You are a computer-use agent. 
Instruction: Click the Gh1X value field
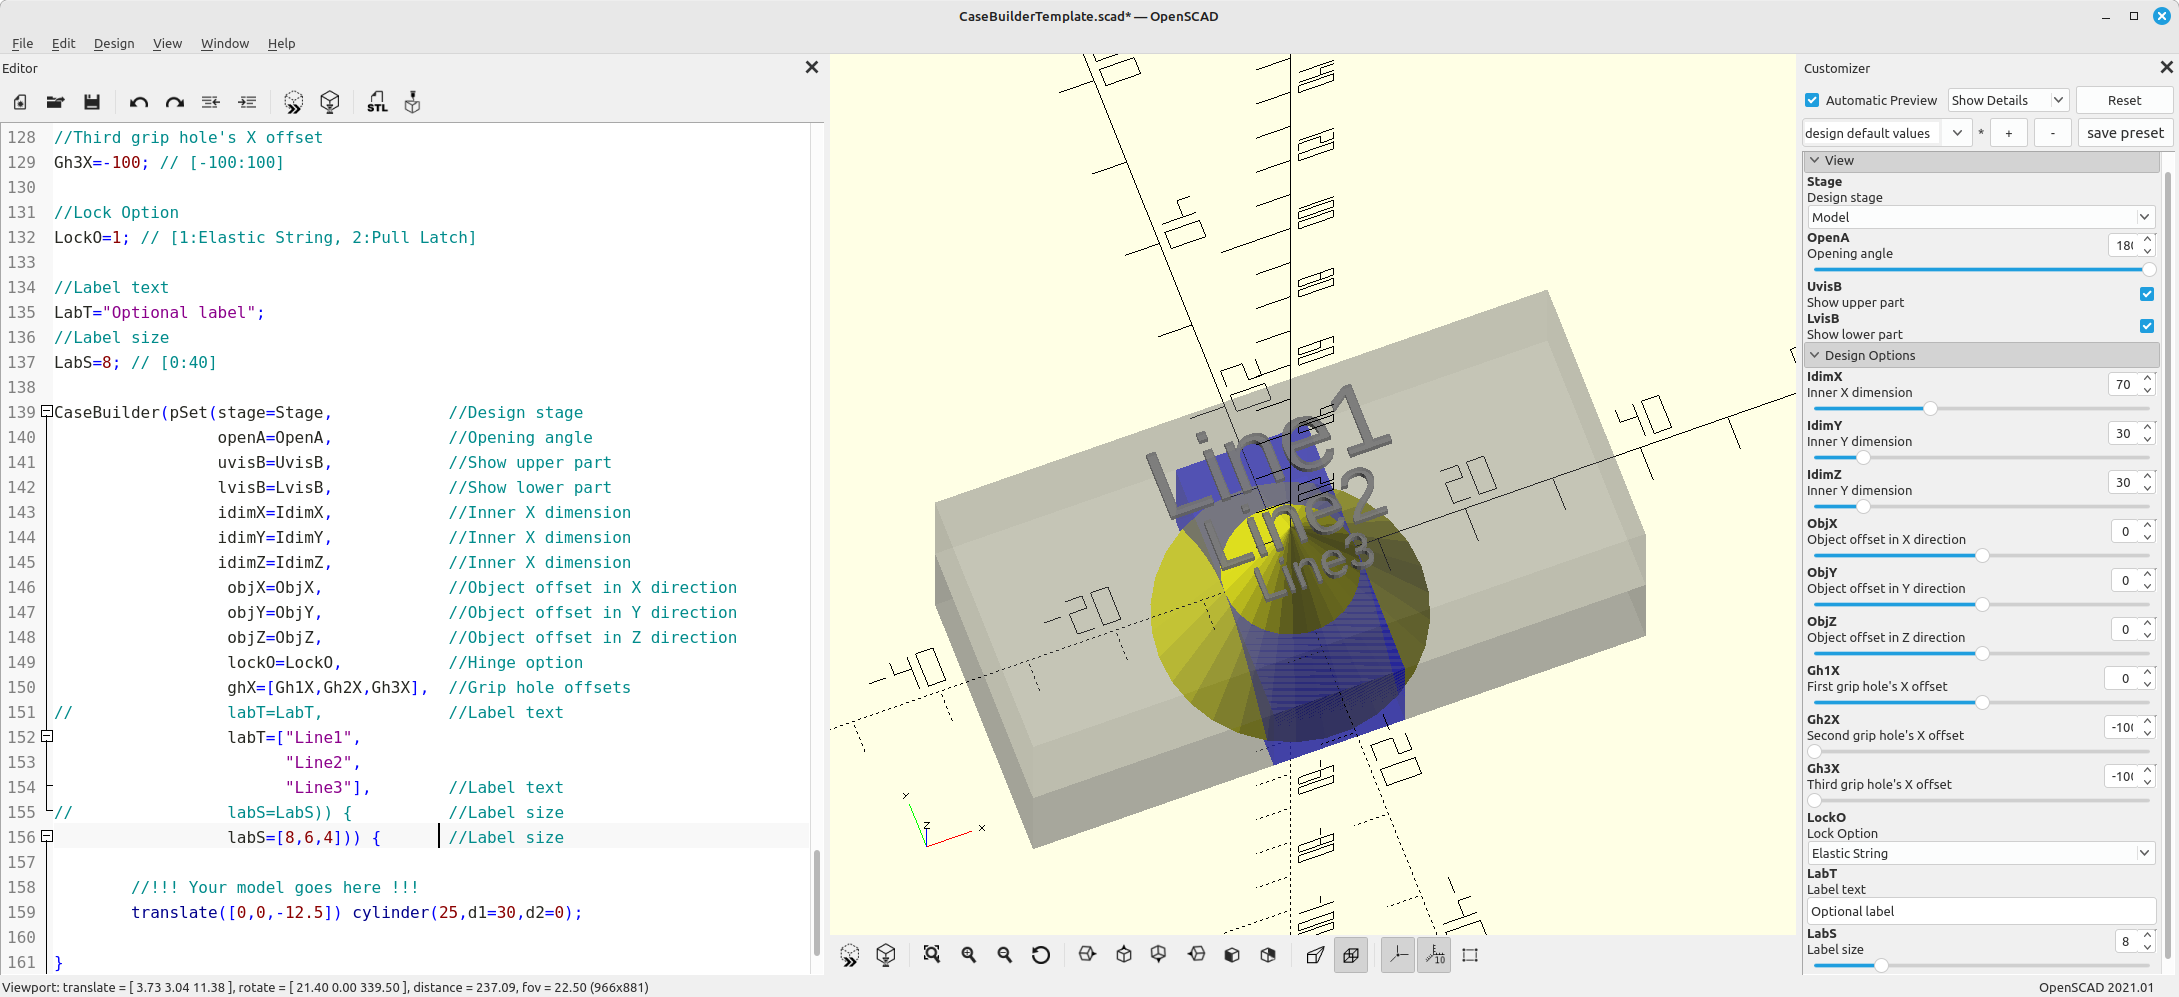coord(2123,678)
